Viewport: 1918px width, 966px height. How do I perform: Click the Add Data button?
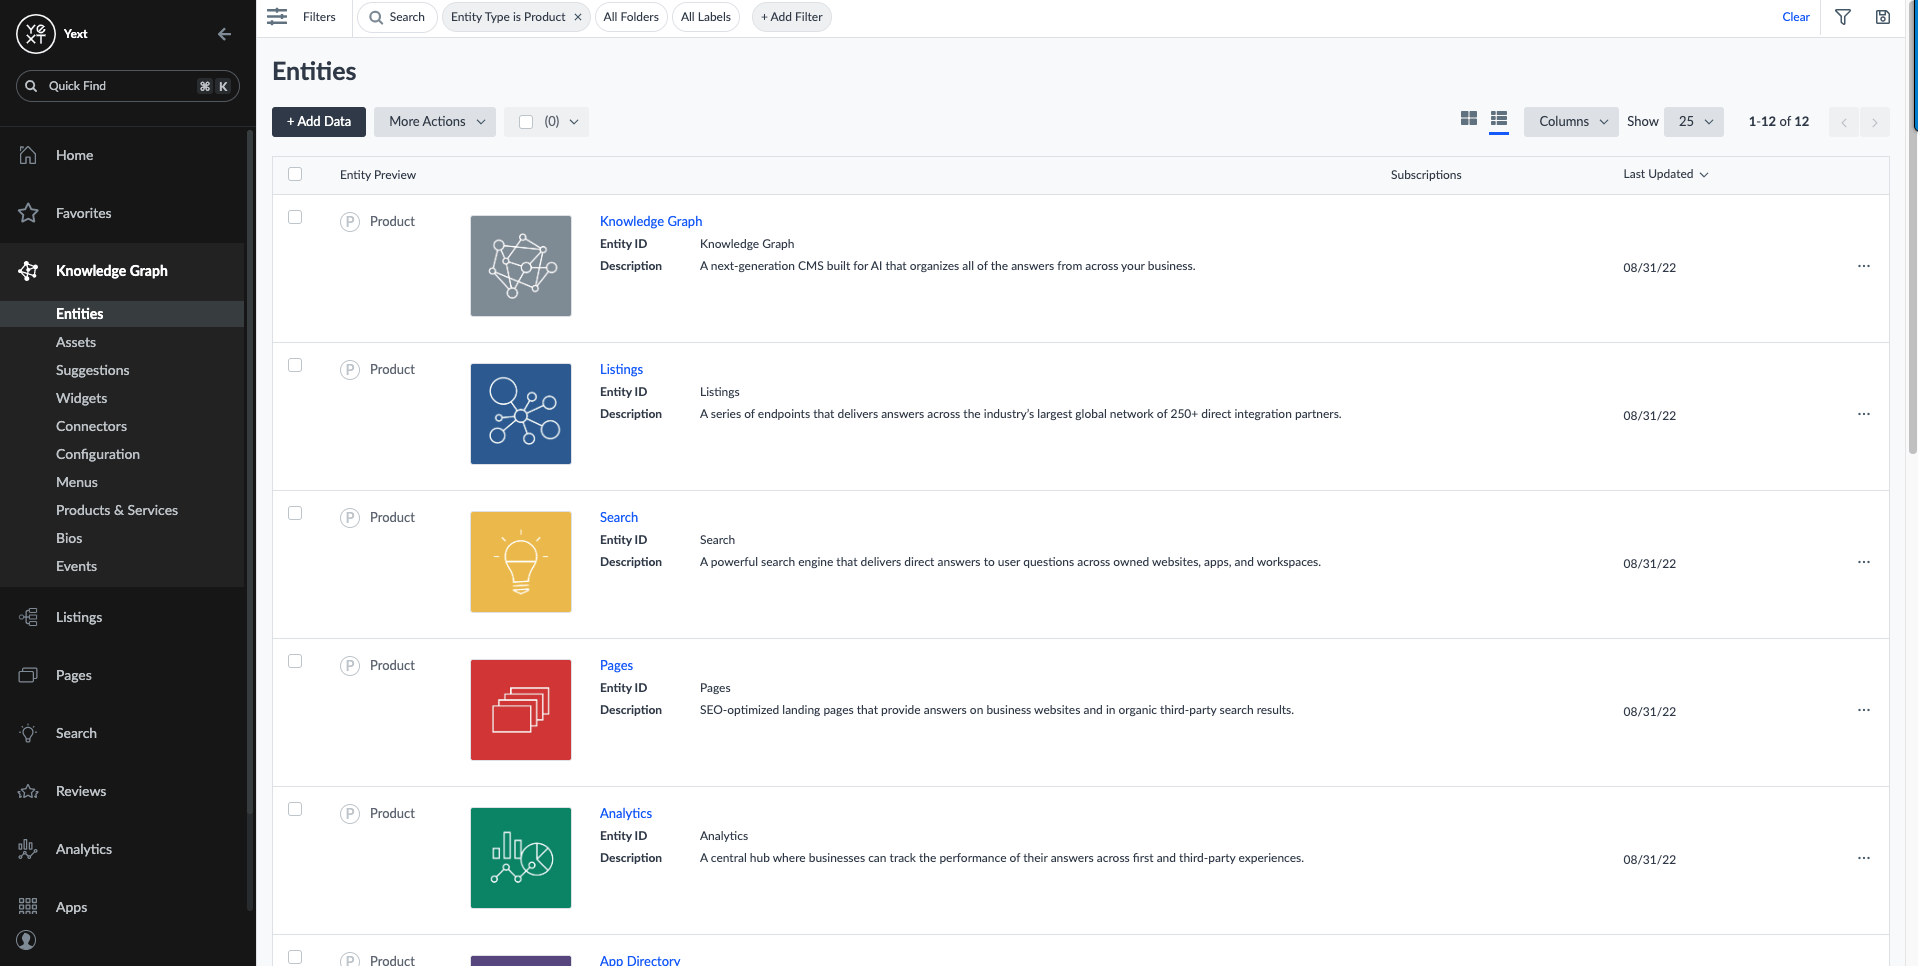point(318,121)
